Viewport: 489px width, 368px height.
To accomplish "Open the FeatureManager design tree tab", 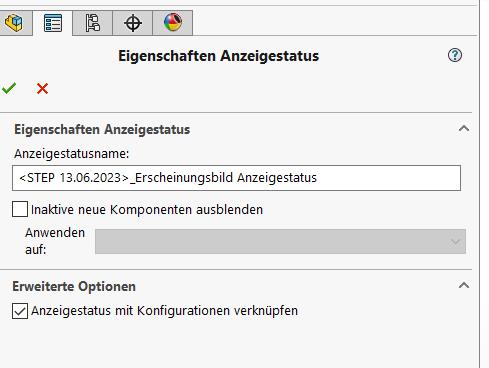I will click(14, 23).
